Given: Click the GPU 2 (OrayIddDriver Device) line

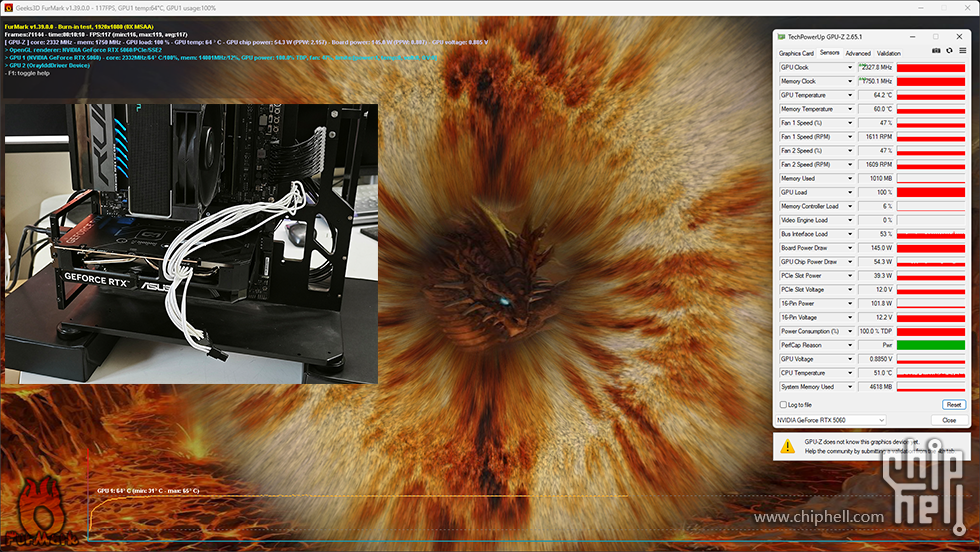Looking at the screenshot, I should tap(47, 65).
